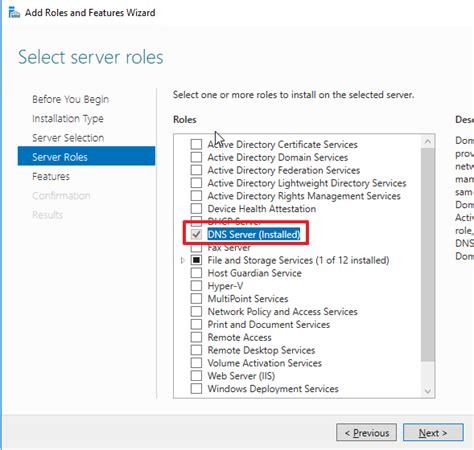The width and height of the screenshot is (474, 450).
Task: Select Remote Desktop Services label
Action: click(261, 350)
